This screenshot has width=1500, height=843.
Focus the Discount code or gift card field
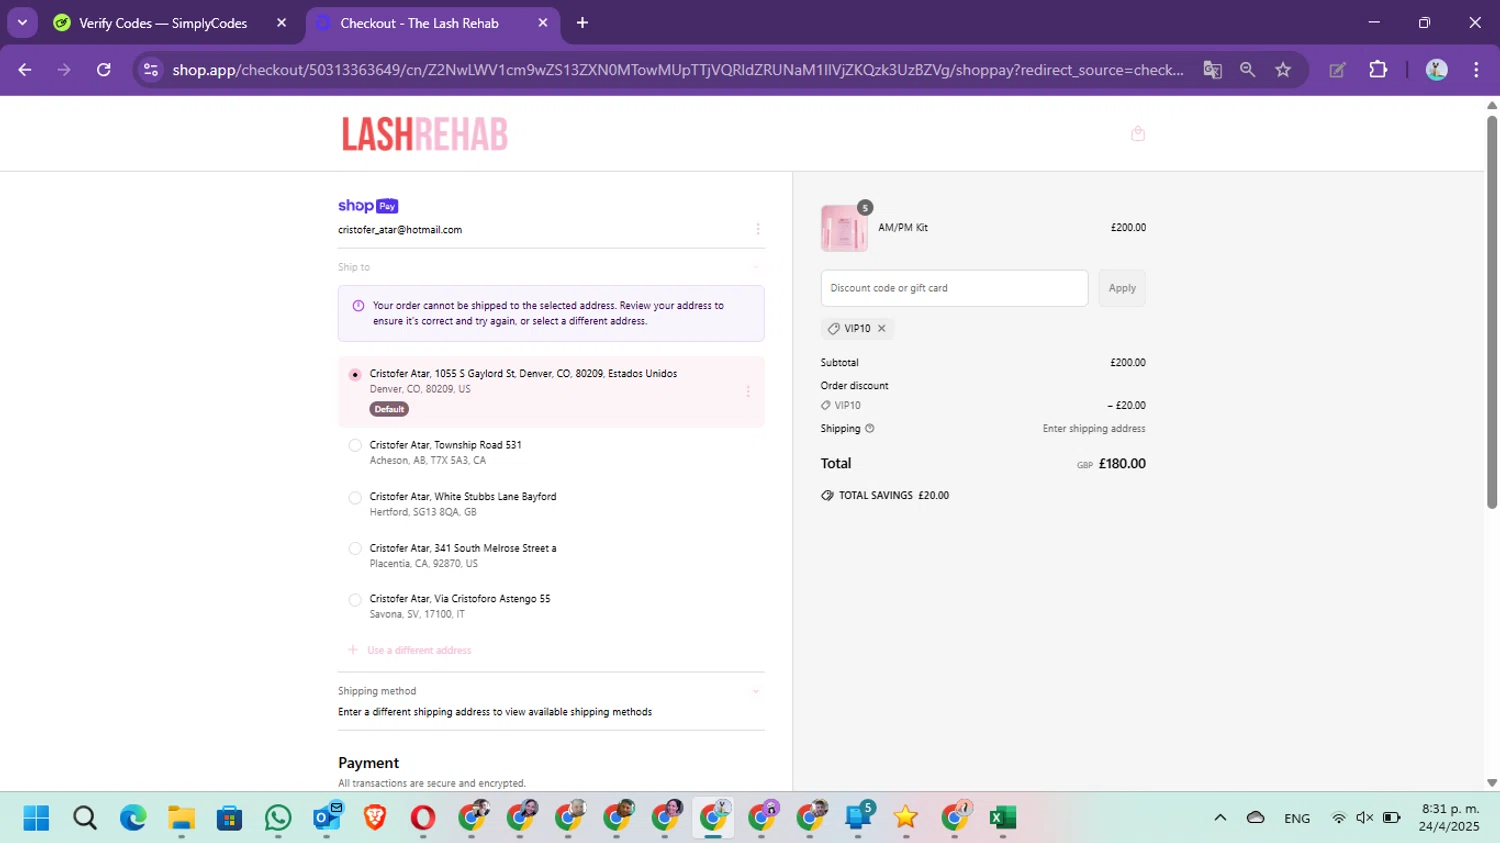pyautogui.click(x=954, y=288)
